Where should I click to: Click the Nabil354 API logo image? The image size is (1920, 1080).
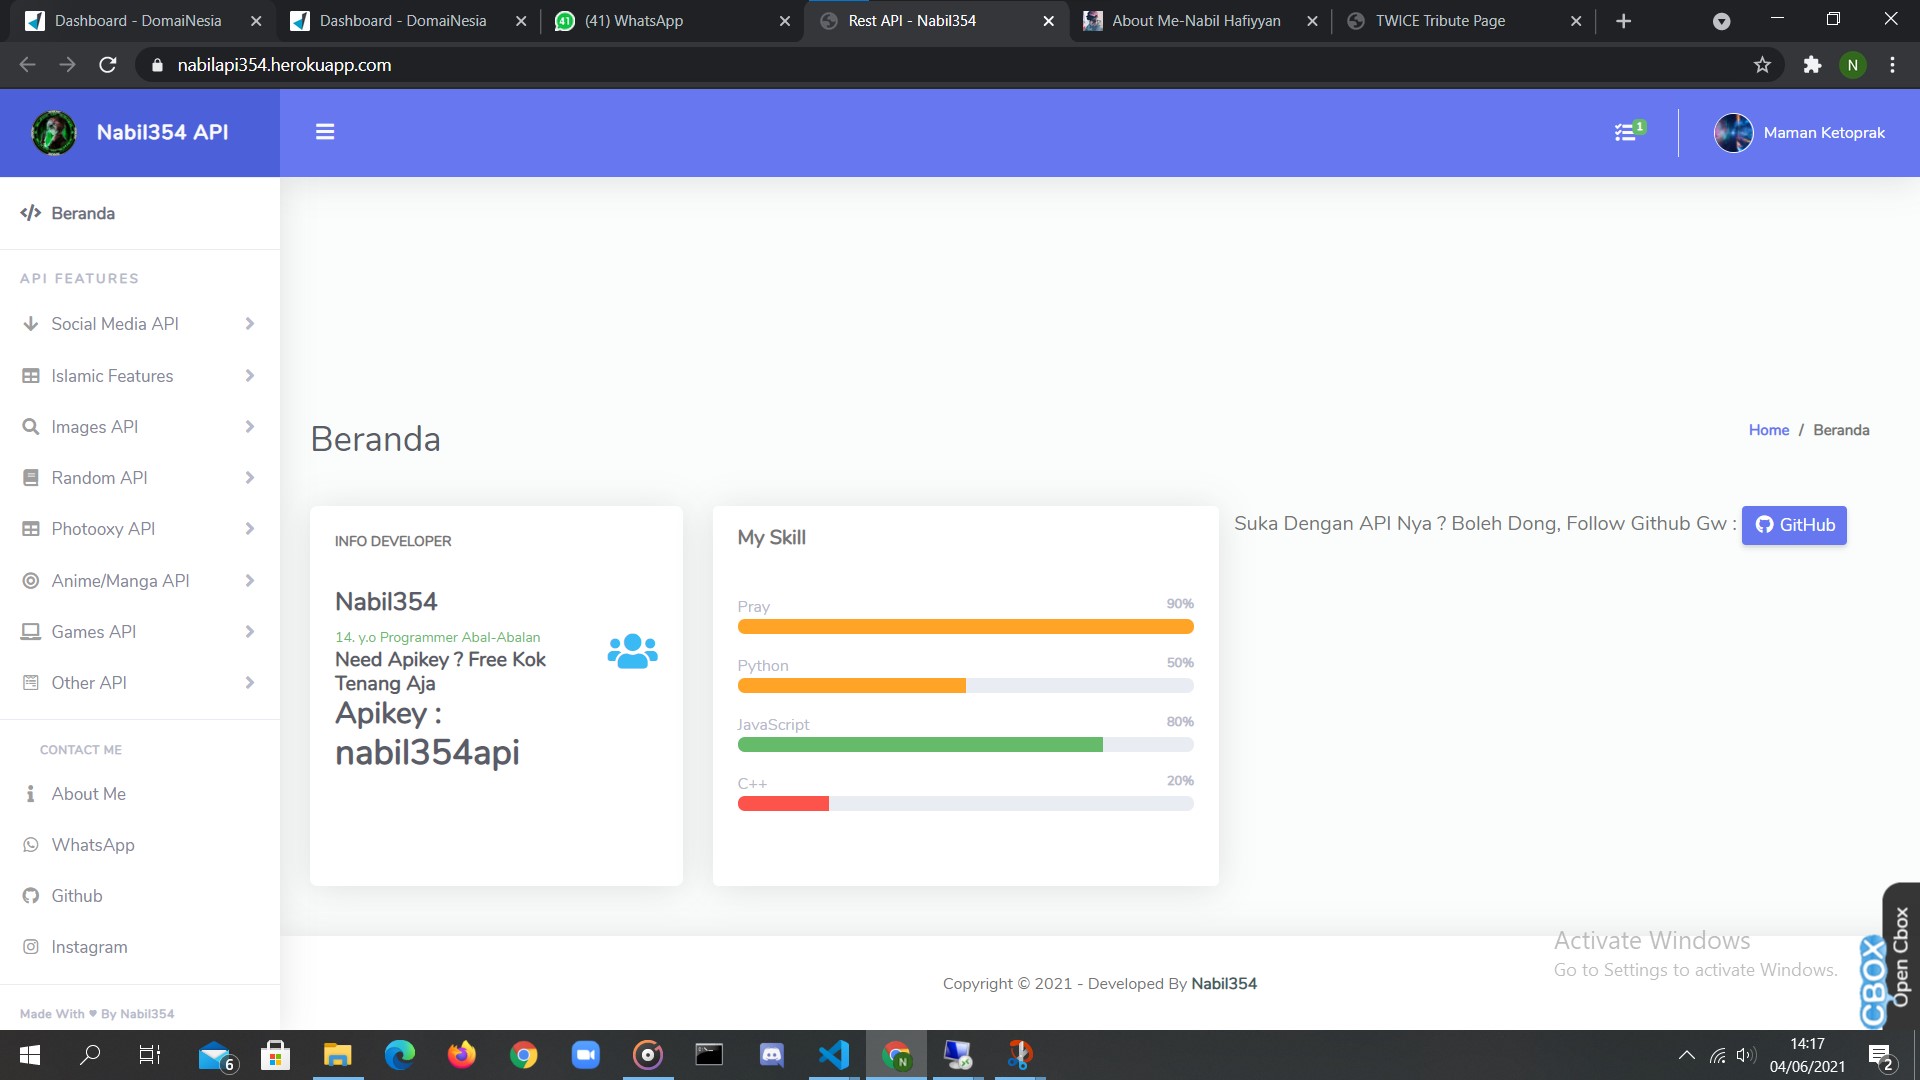[x=54, y=132]
